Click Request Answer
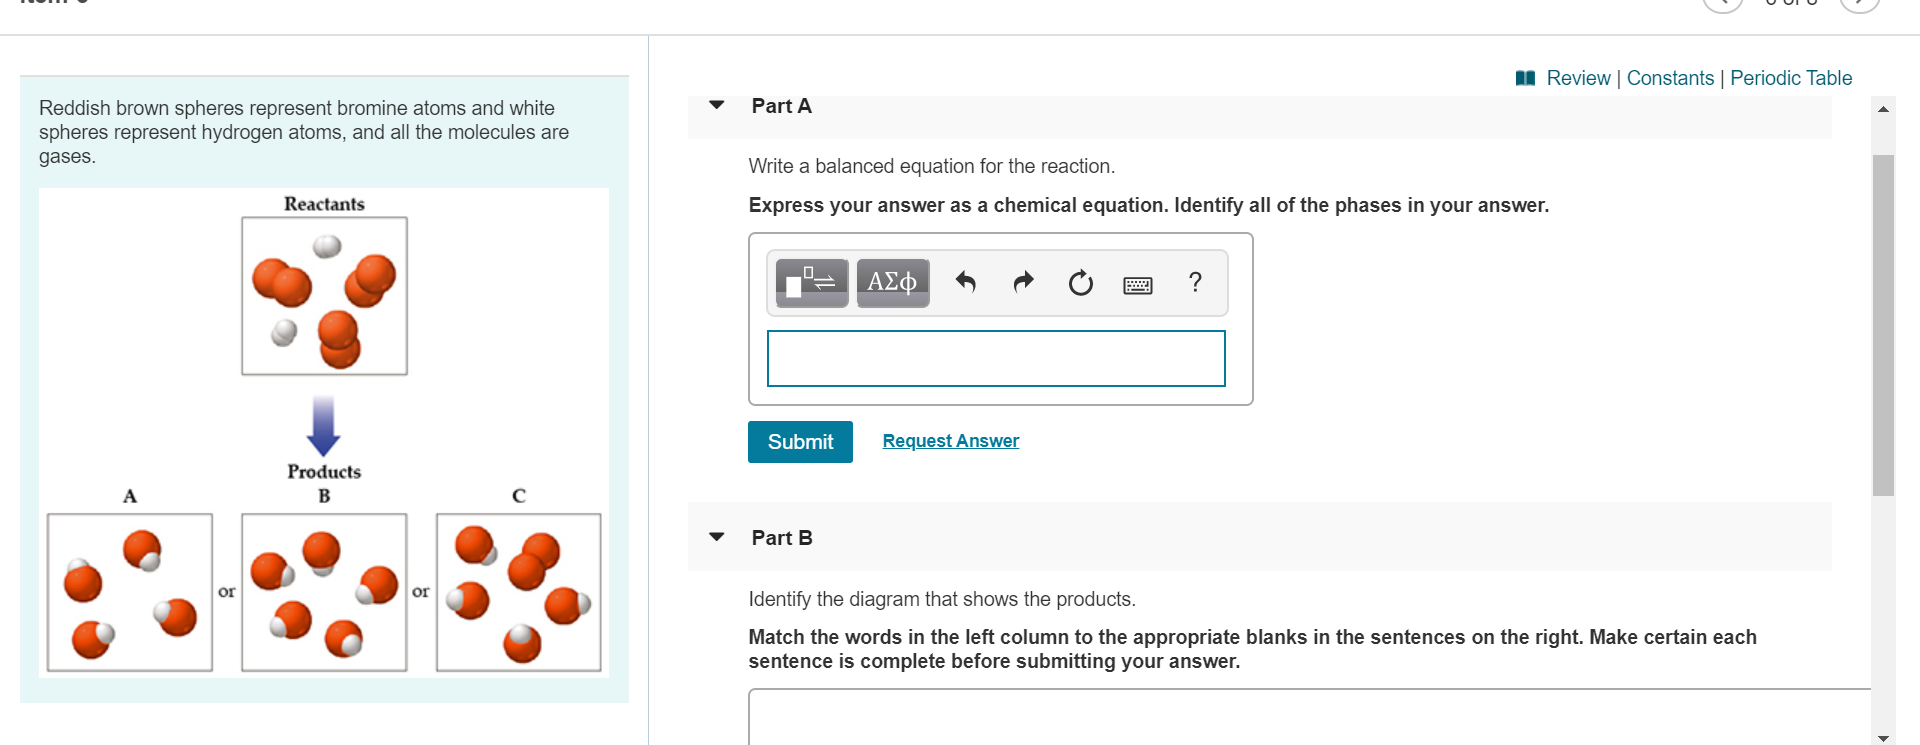1920x745 pixels. (950, 440)
